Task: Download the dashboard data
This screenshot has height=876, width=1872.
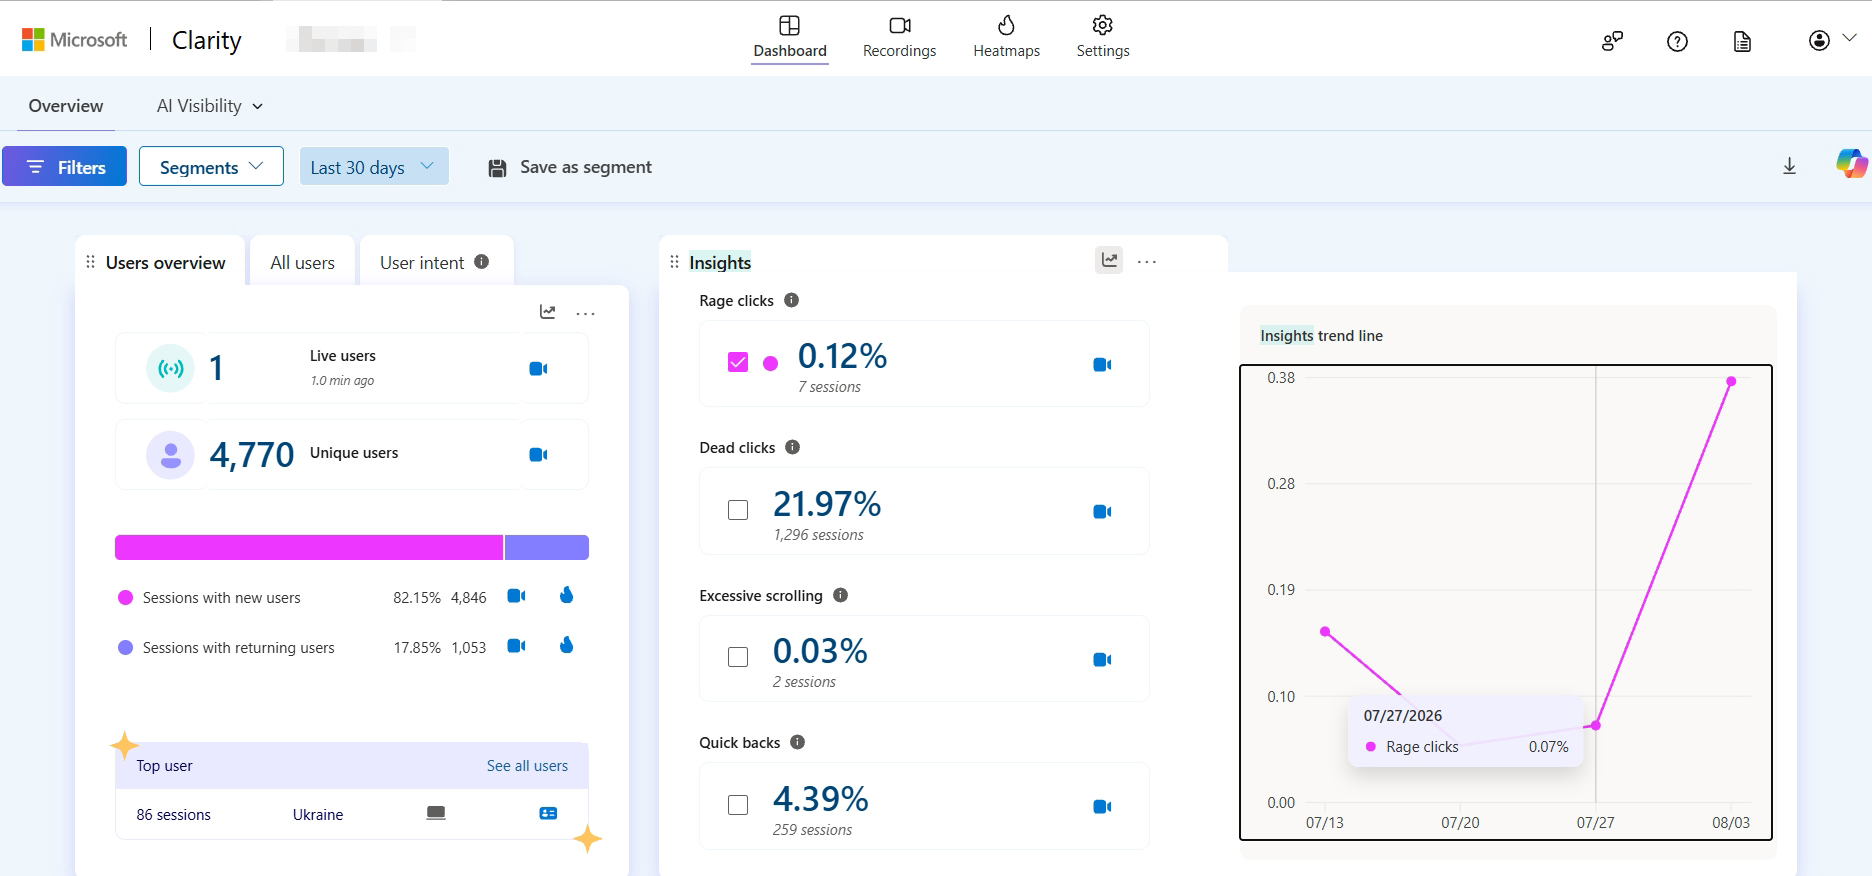Action: tap(1789, 166)
